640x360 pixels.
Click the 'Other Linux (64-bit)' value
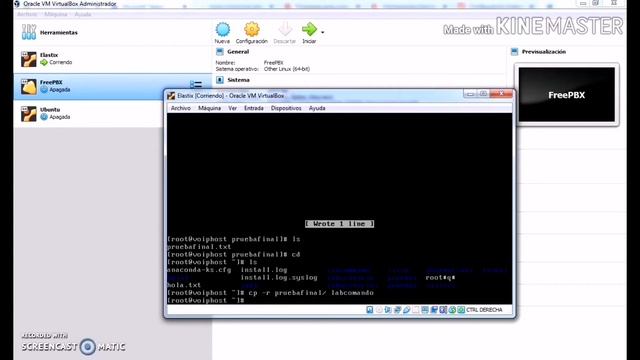tap(287, 69)
